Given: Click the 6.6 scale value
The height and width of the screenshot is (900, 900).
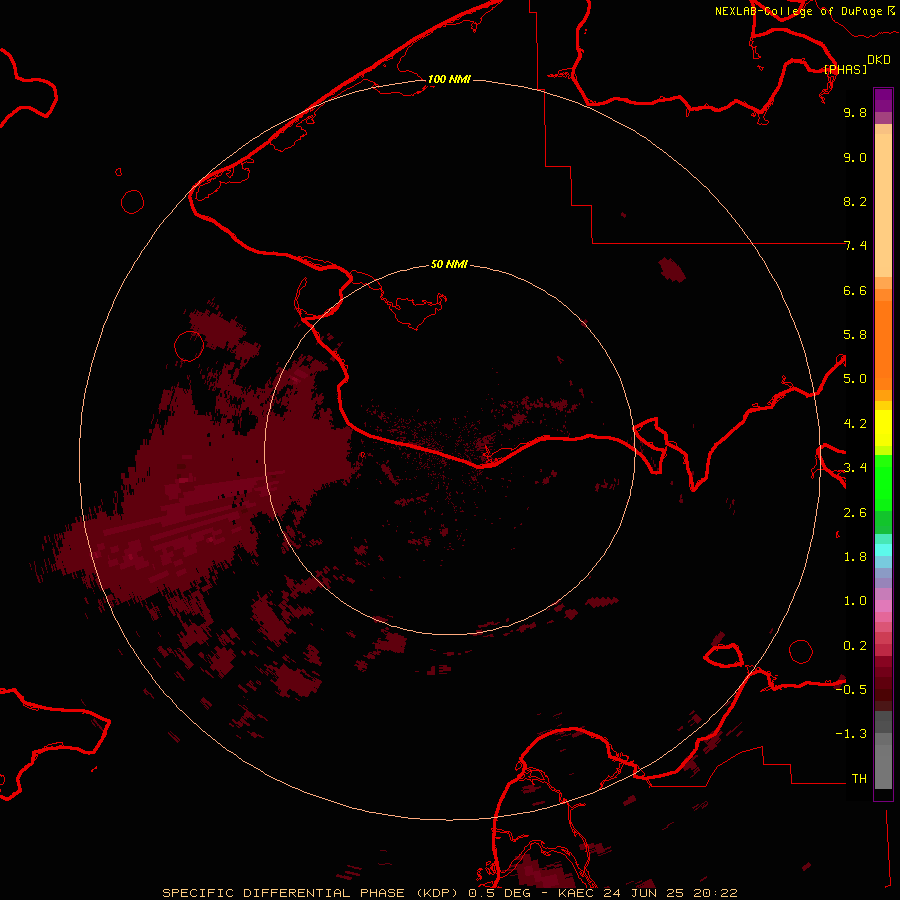Looking at the screenshot, I should 855,290.
